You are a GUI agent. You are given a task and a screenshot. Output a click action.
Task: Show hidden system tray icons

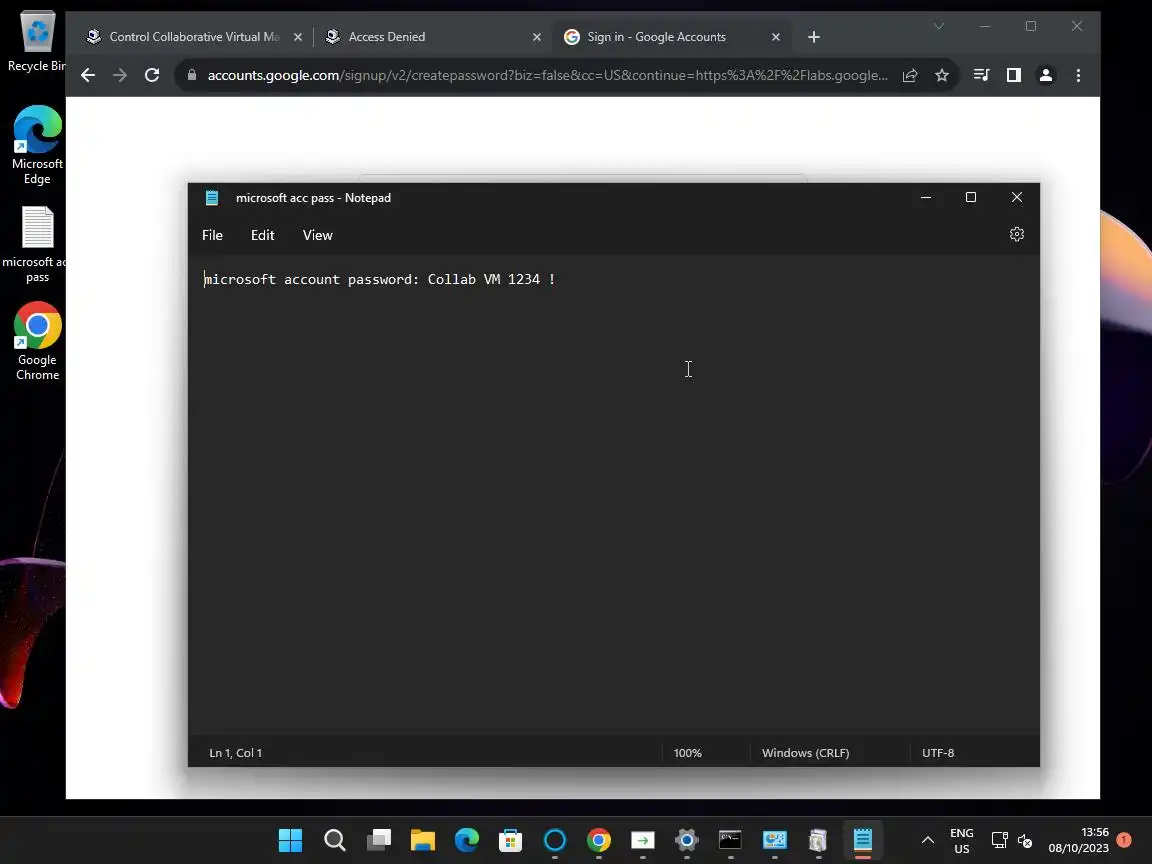tap(928, 840)
